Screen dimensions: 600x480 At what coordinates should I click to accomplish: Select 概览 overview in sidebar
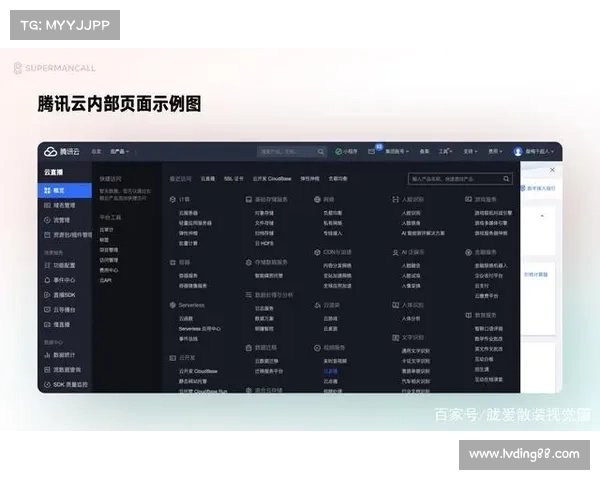pyautogui.click(x=65, y=190)
